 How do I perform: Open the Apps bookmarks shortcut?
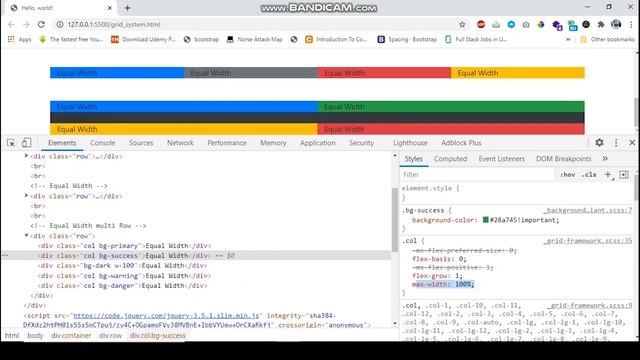(19, 39)
